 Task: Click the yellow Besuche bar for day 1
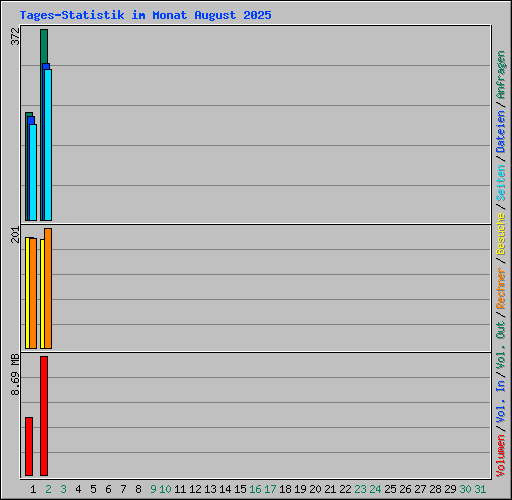point(27,293)
